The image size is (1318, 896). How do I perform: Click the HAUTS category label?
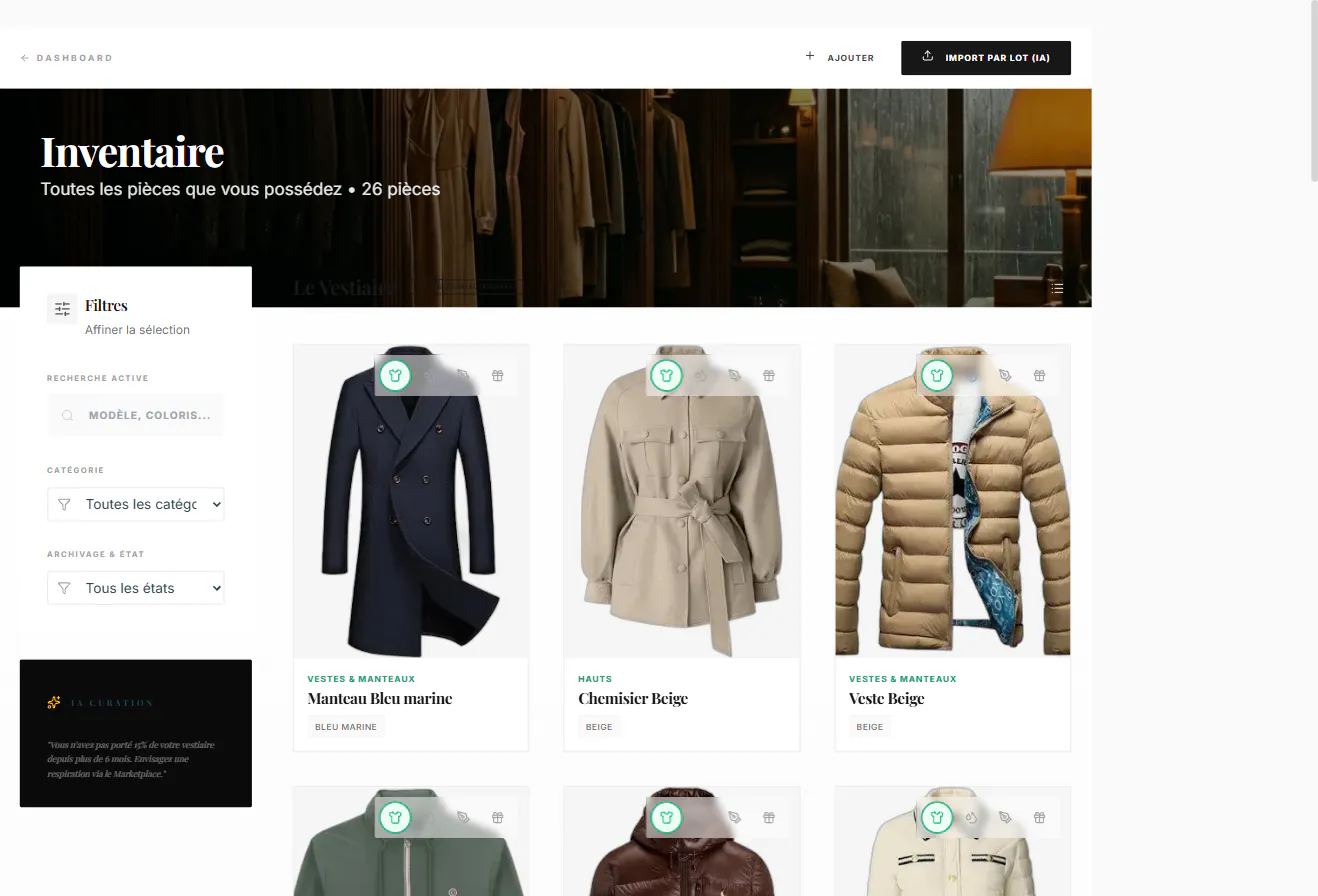595,679
